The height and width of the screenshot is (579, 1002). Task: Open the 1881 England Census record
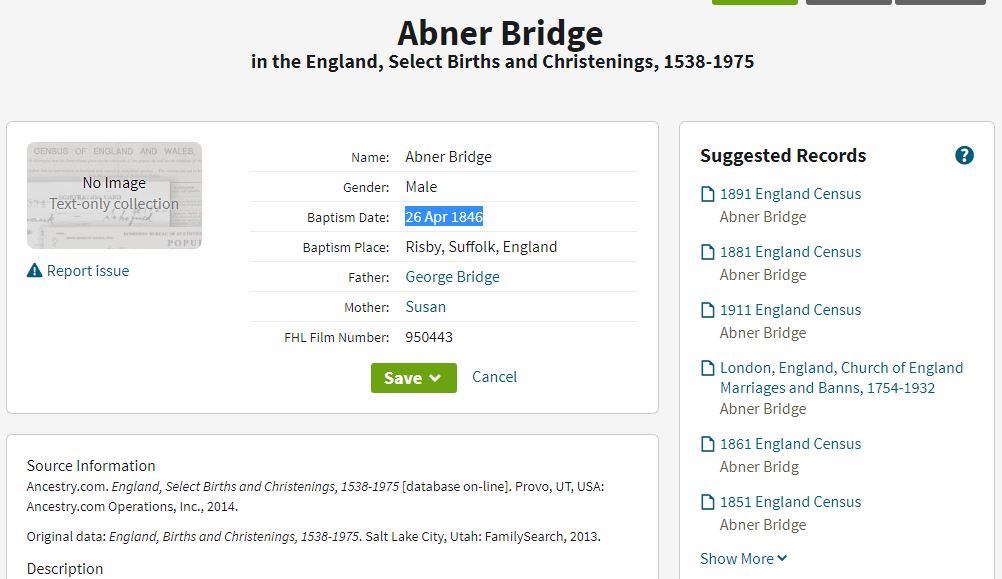(x=790, y=252)
